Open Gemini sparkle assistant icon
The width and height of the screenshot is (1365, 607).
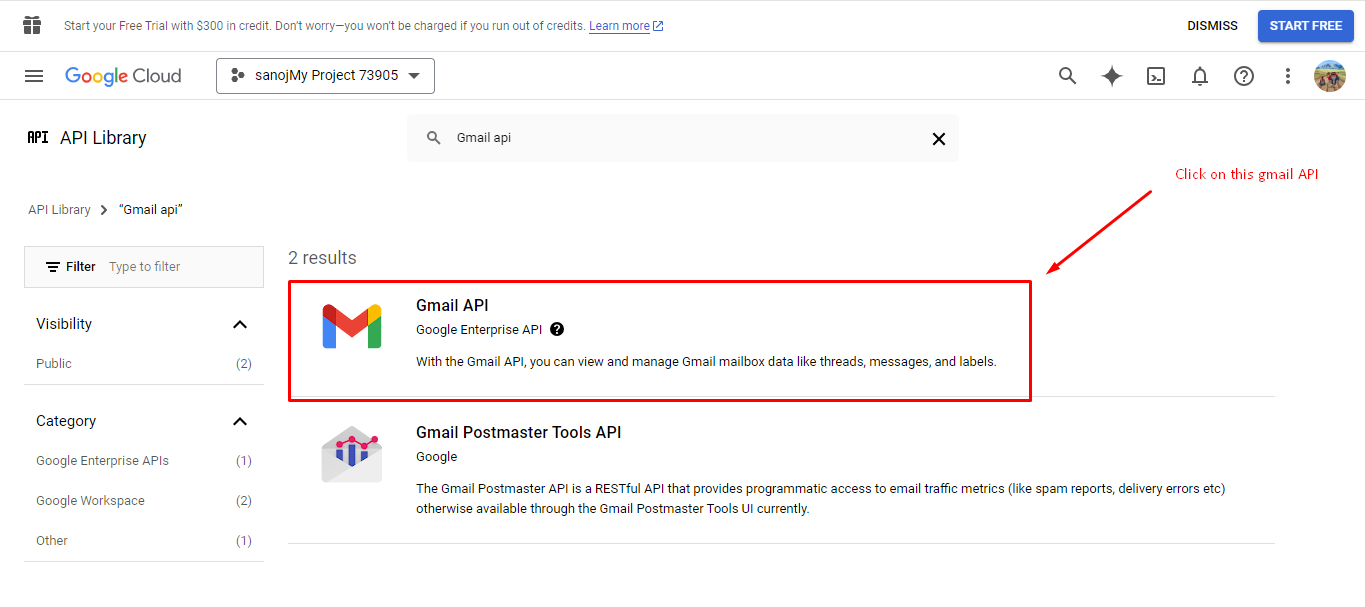click(1112, 76)
